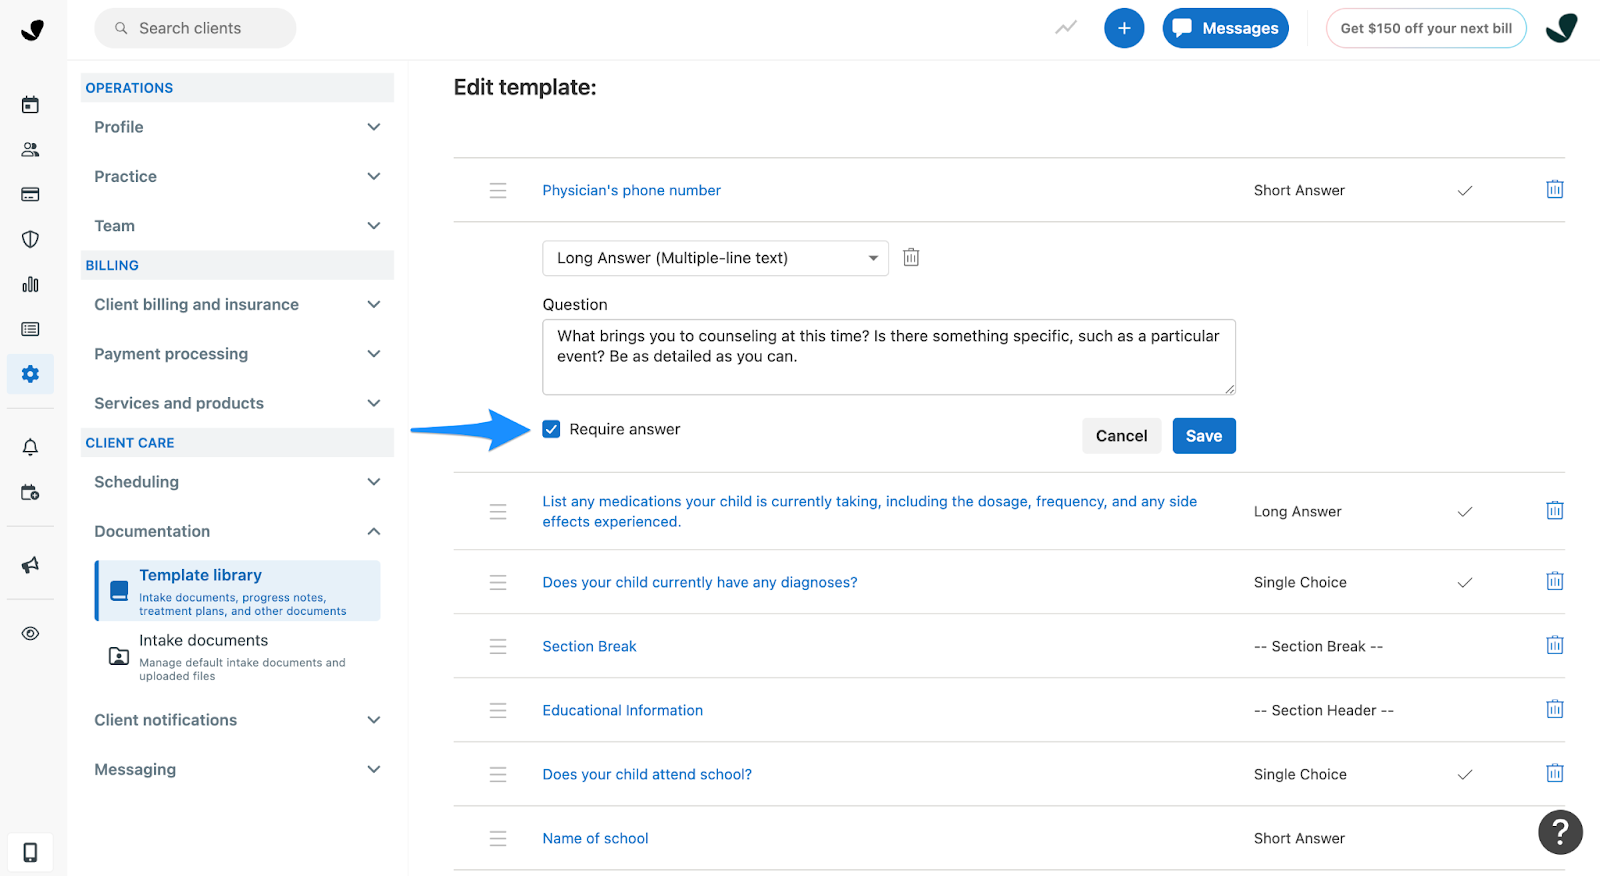The width and height of the screenshot is (1600, 876).
Task: Check notifications via the bell icon
Action: click(x=30, y=446)
